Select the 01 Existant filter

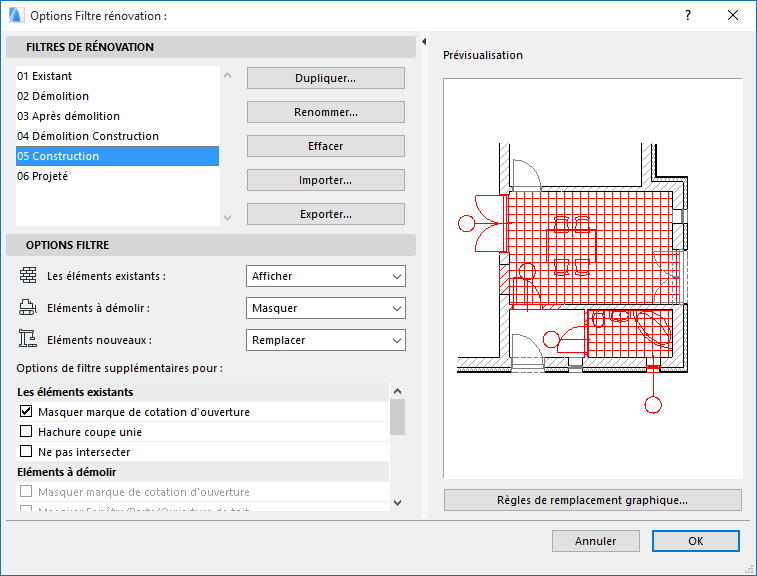tap(117, 76)
